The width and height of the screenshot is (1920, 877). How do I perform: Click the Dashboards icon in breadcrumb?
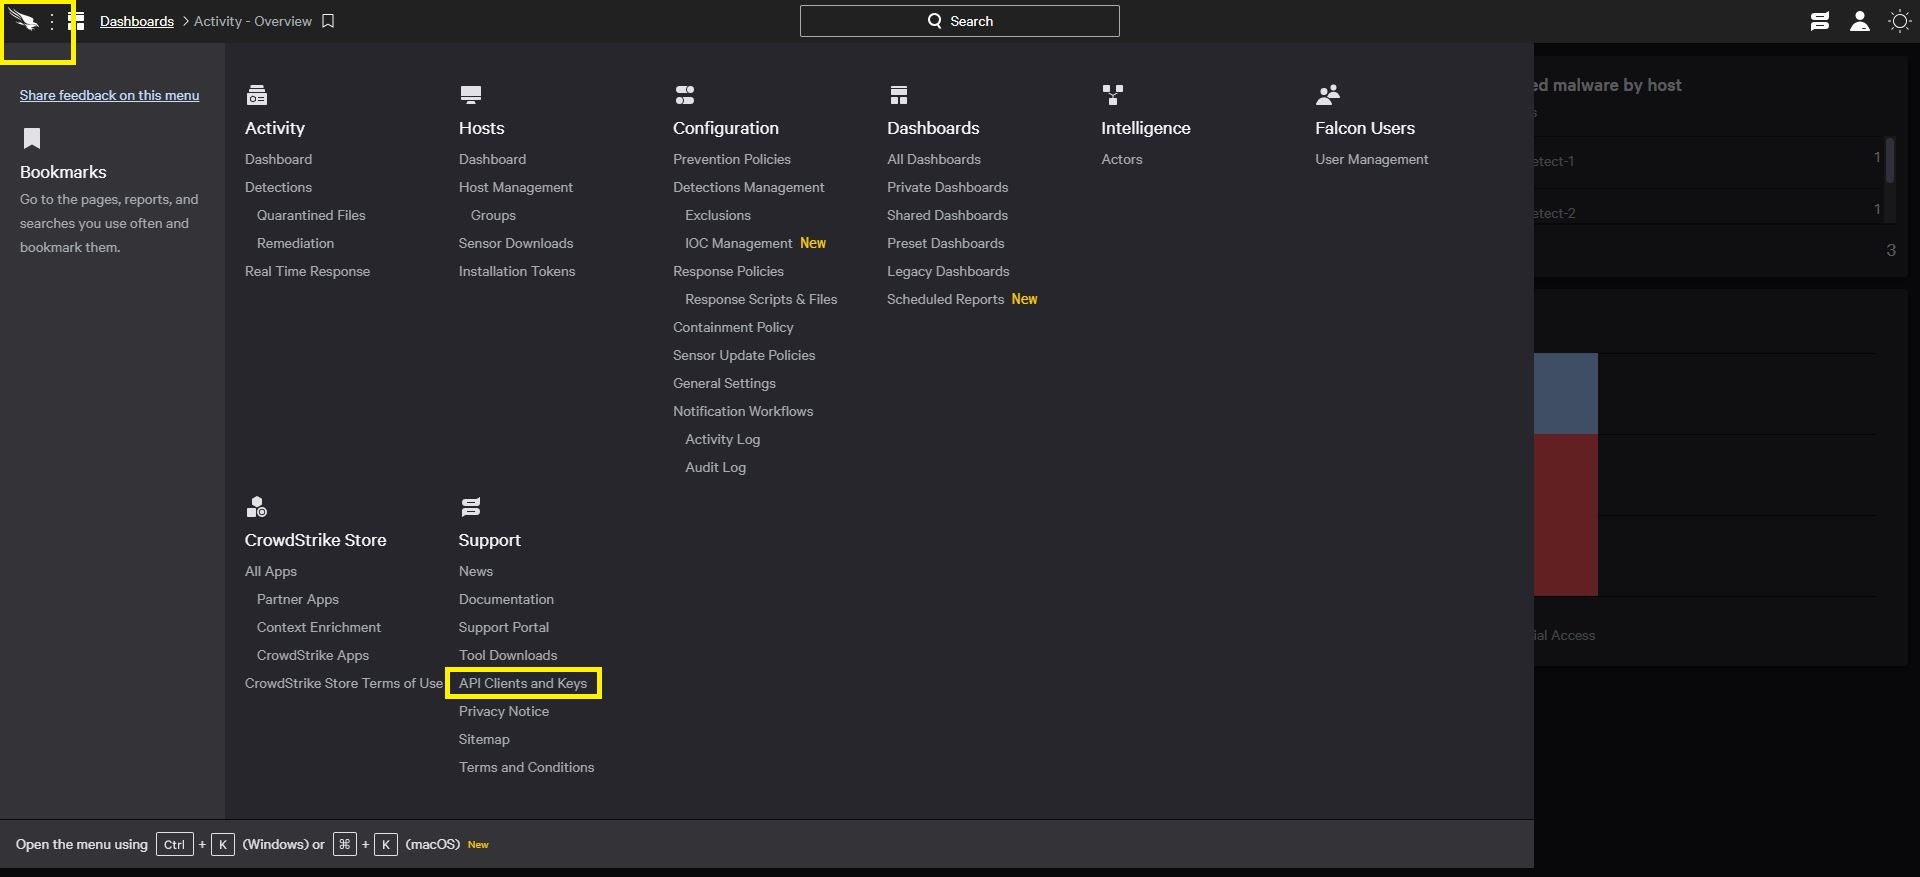76,21
